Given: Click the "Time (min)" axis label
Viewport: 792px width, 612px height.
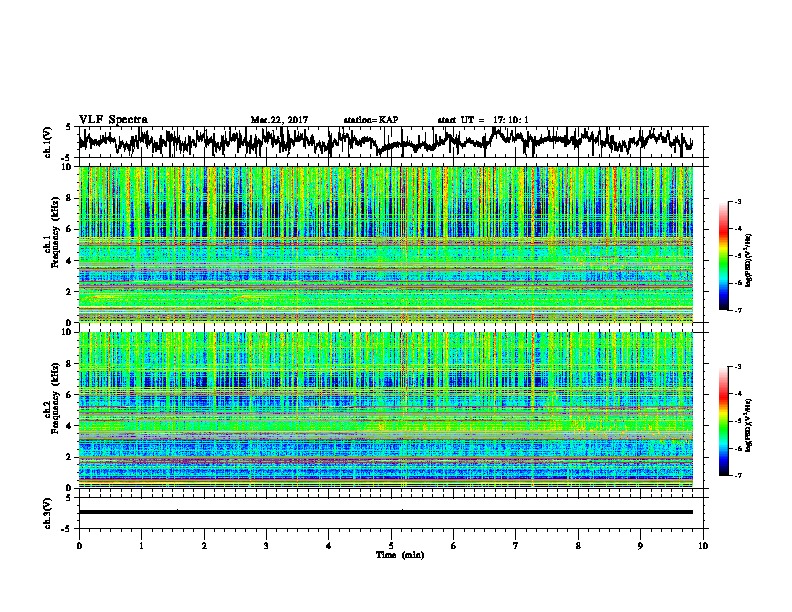Looking at the screenshot, I should (x=400, y=555).
